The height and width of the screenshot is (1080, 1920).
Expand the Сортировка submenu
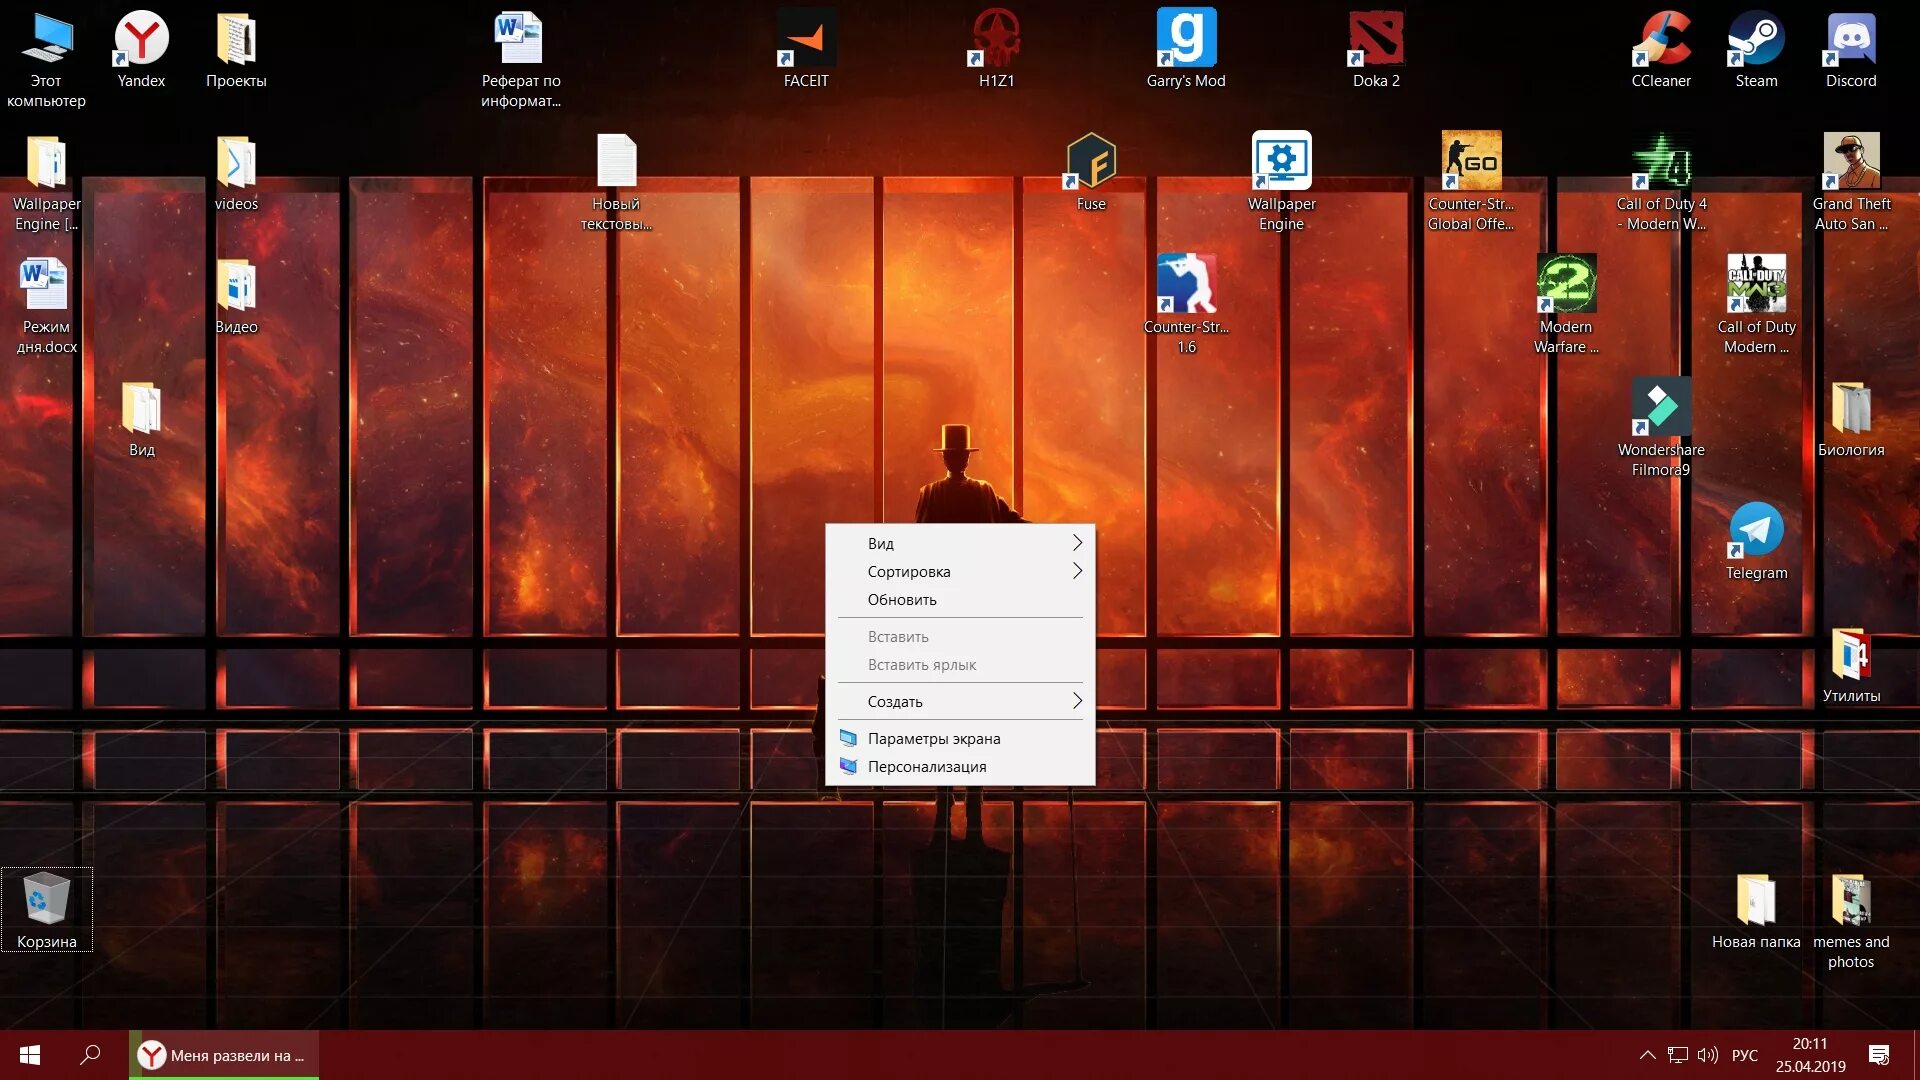(960, 571)
